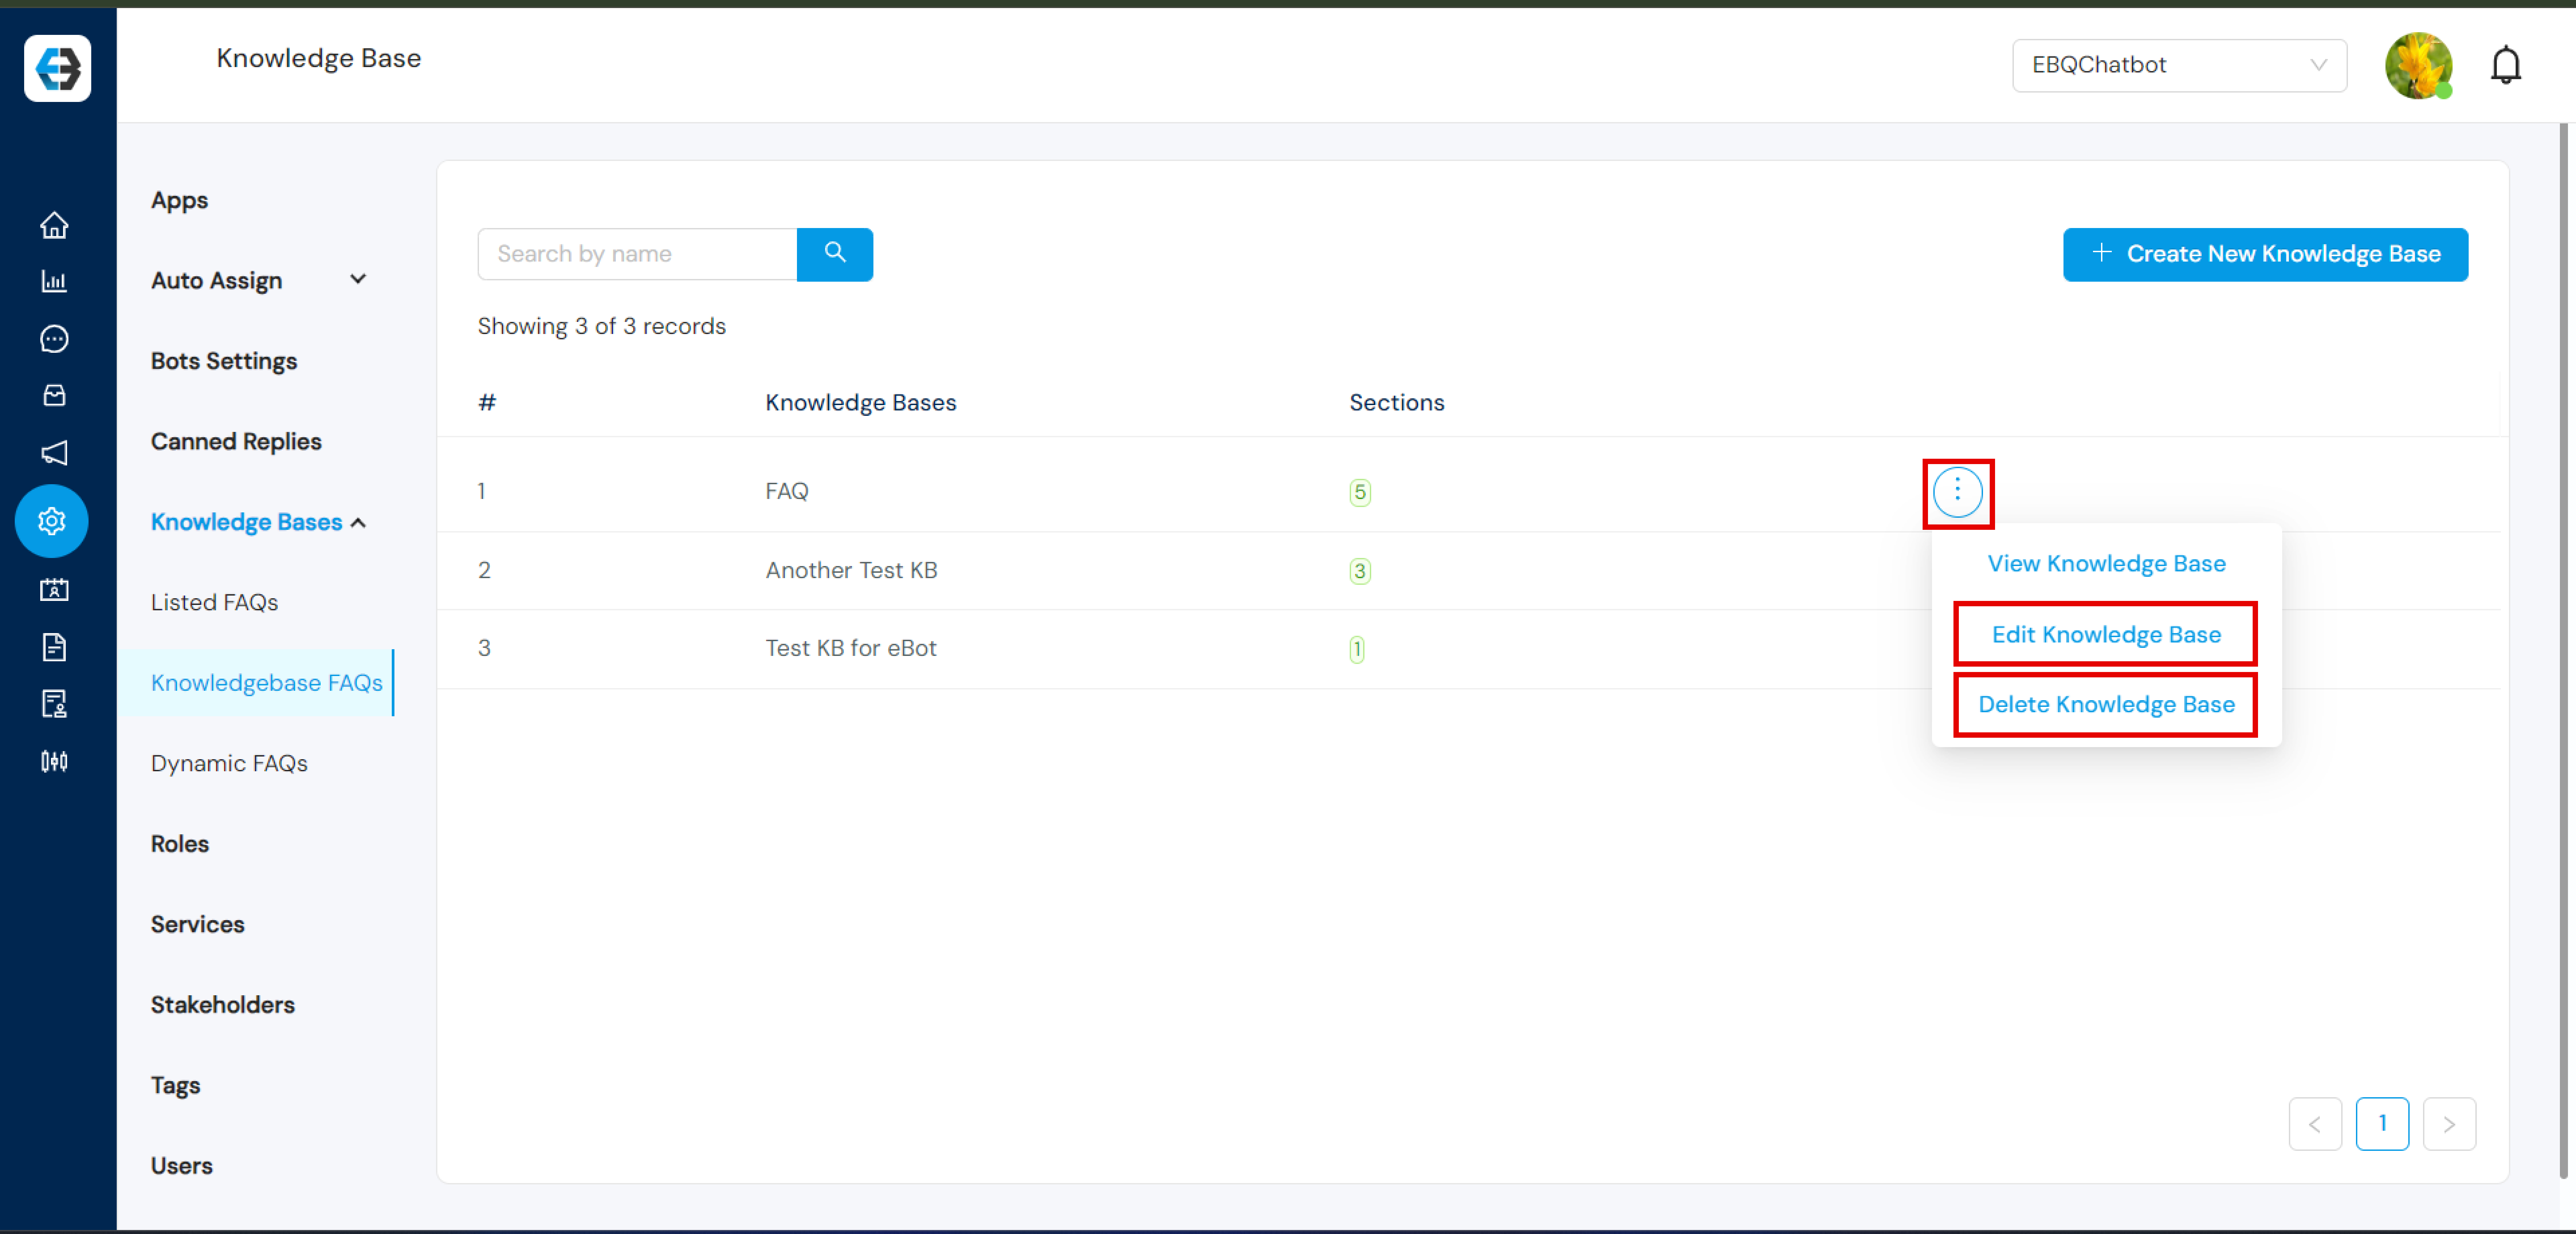Open the calendar contacts icon
The image size is (2576, 1234).
click(54, 590)
